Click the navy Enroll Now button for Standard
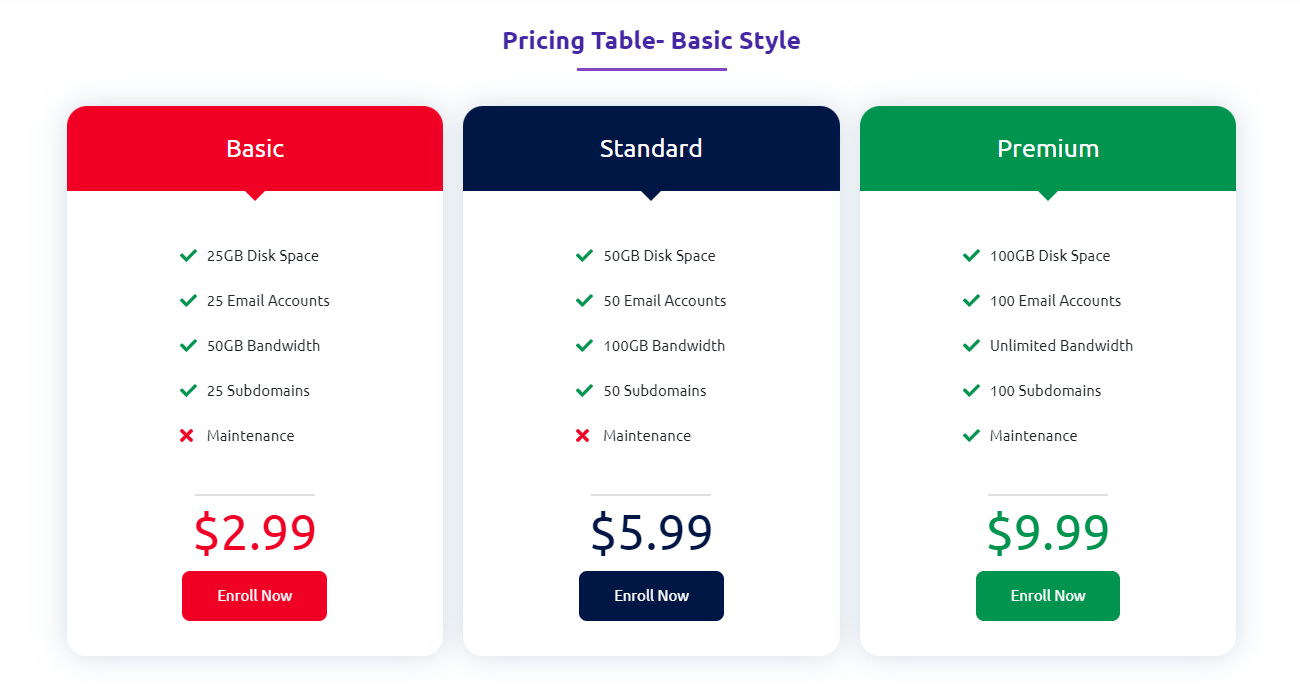 click(651, 596)
